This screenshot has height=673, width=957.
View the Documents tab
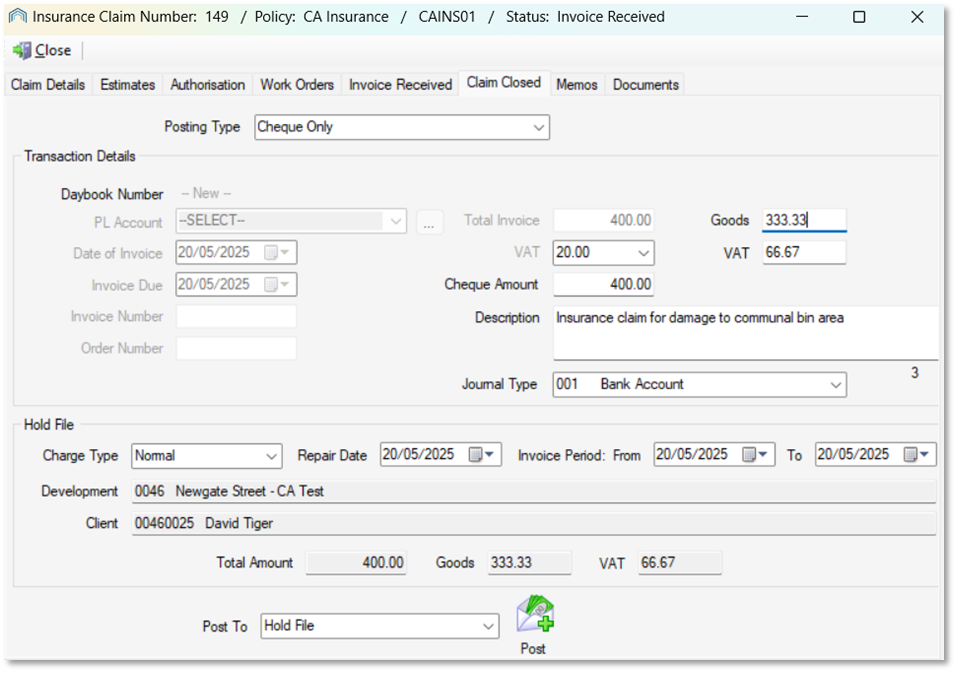click(x=646, y=85)
